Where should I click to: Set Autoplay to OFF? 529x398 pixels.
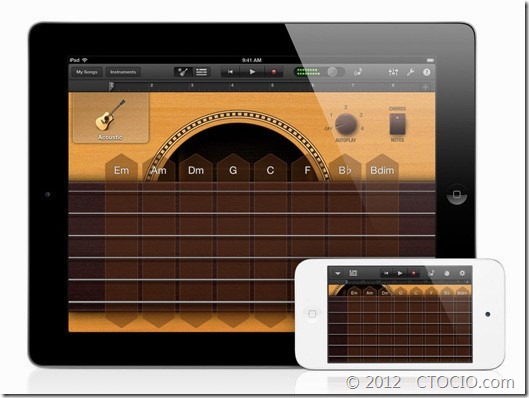click(328, 129)
